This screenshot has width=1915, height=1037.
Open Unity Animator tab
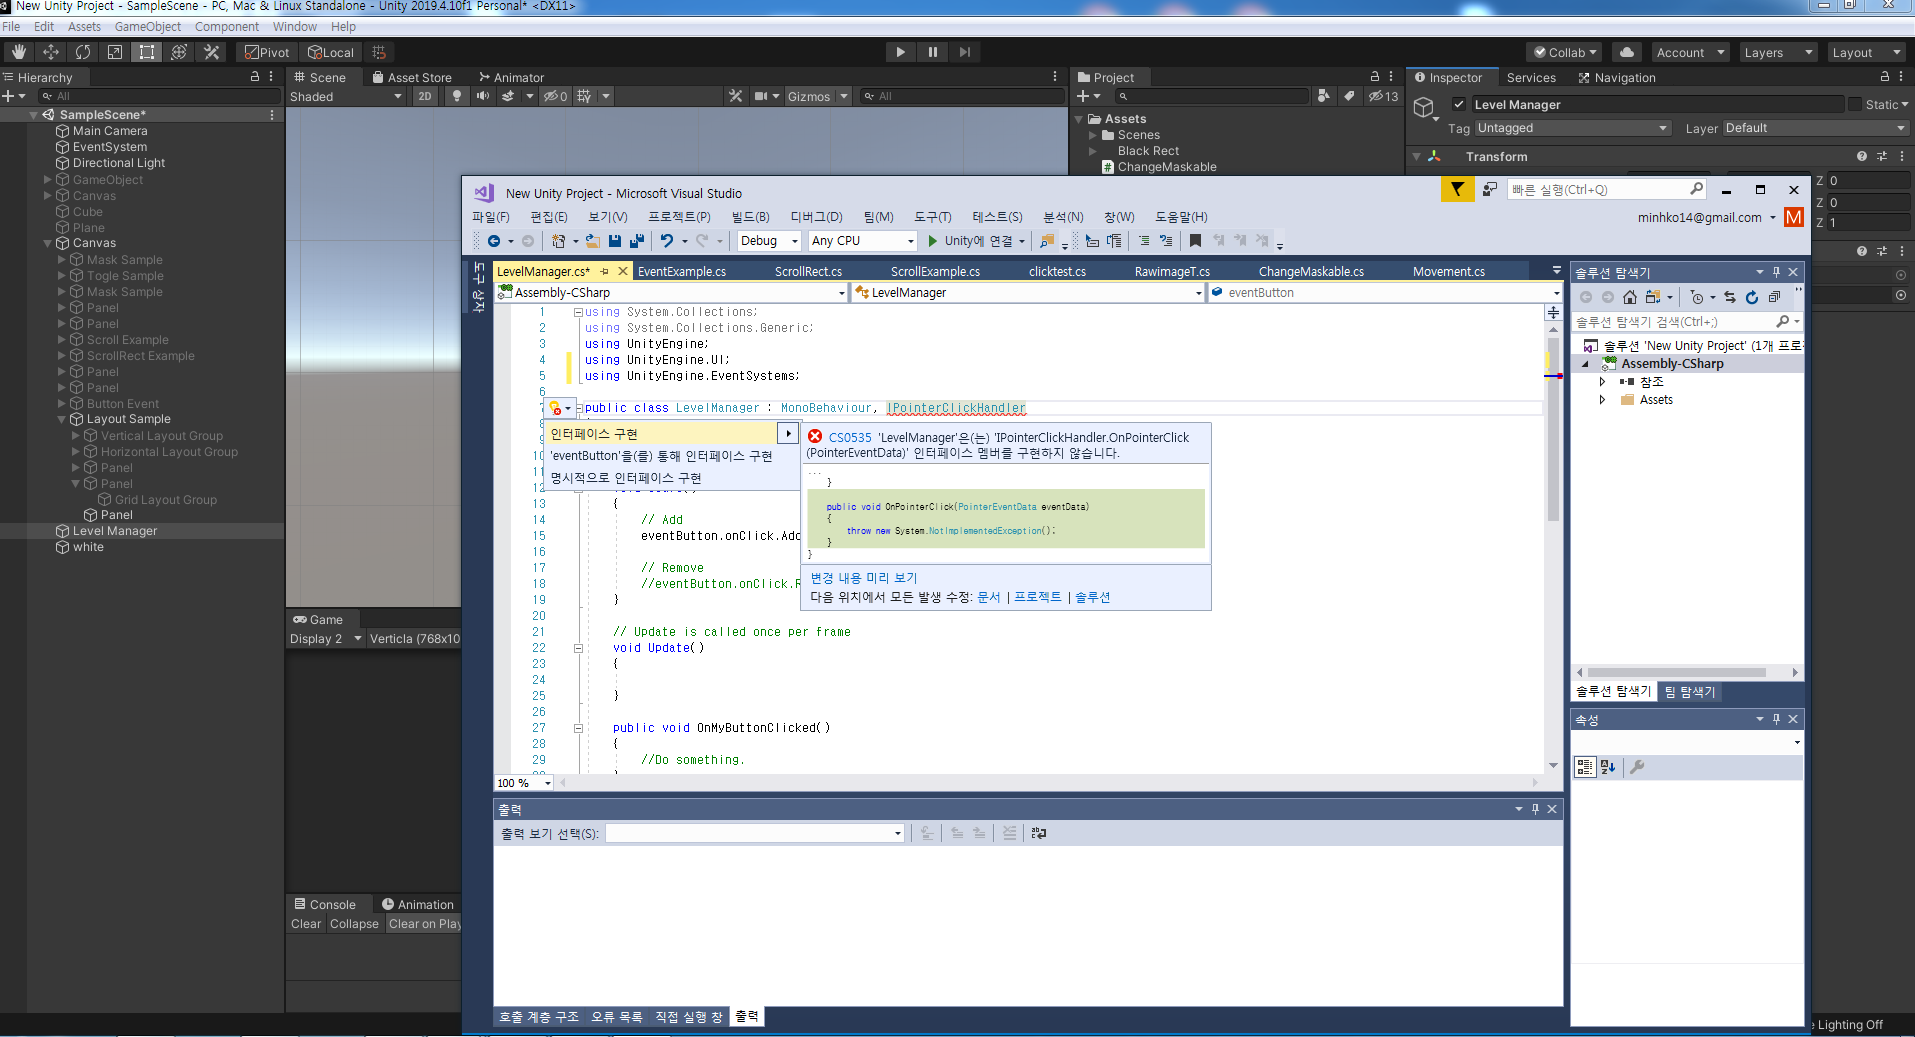[511, 77]
